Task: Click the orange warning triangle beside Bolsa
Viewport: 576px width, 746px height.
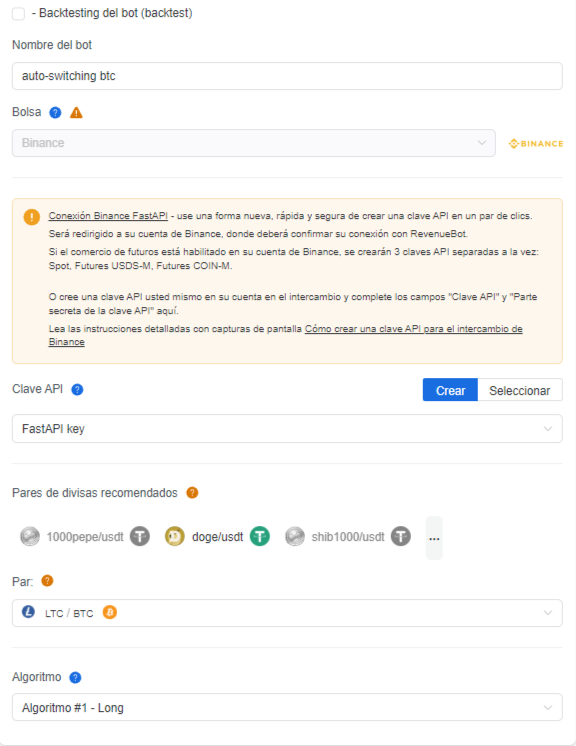Action: coord(77,113)
